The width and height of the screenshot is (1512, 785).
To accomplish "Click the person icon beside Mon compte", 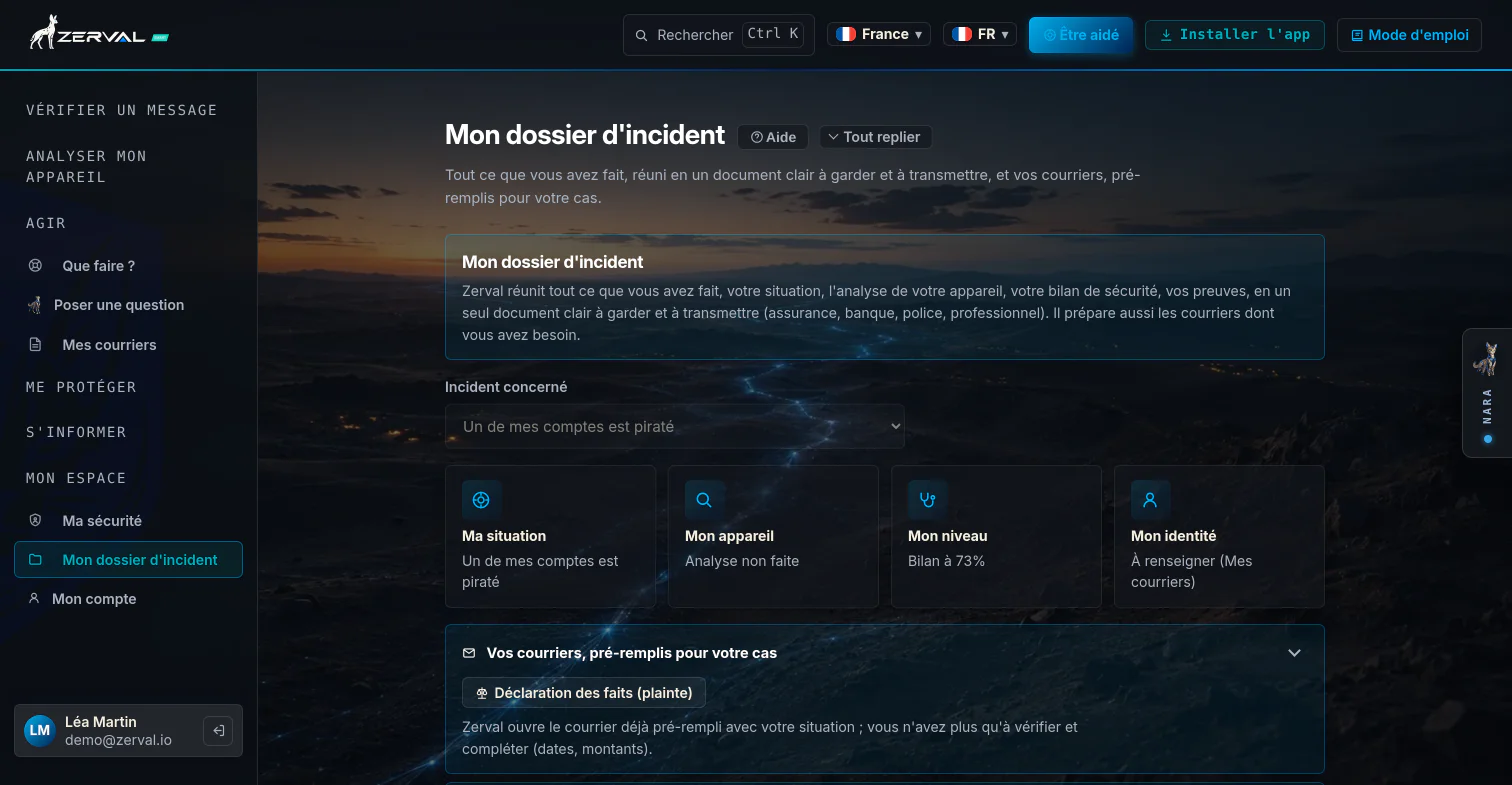I will 33,599.
